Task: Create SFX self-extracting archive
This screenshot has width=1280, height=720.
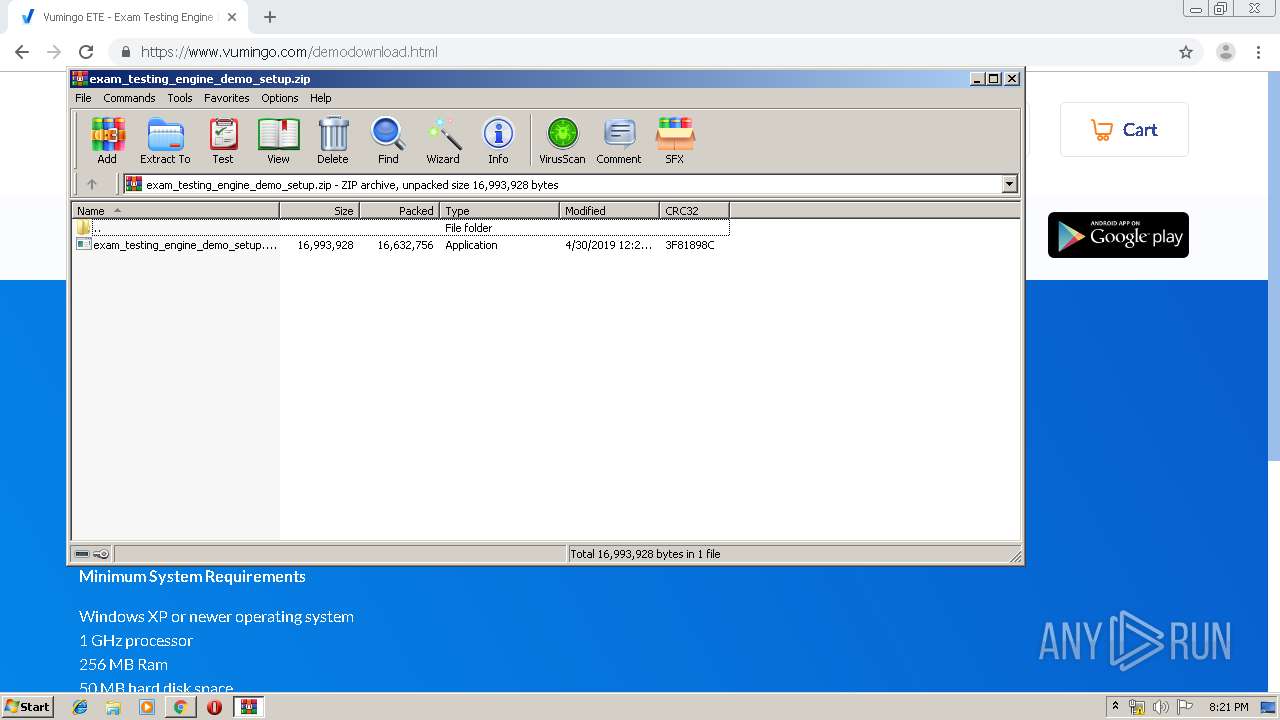Action: (675, 140)
